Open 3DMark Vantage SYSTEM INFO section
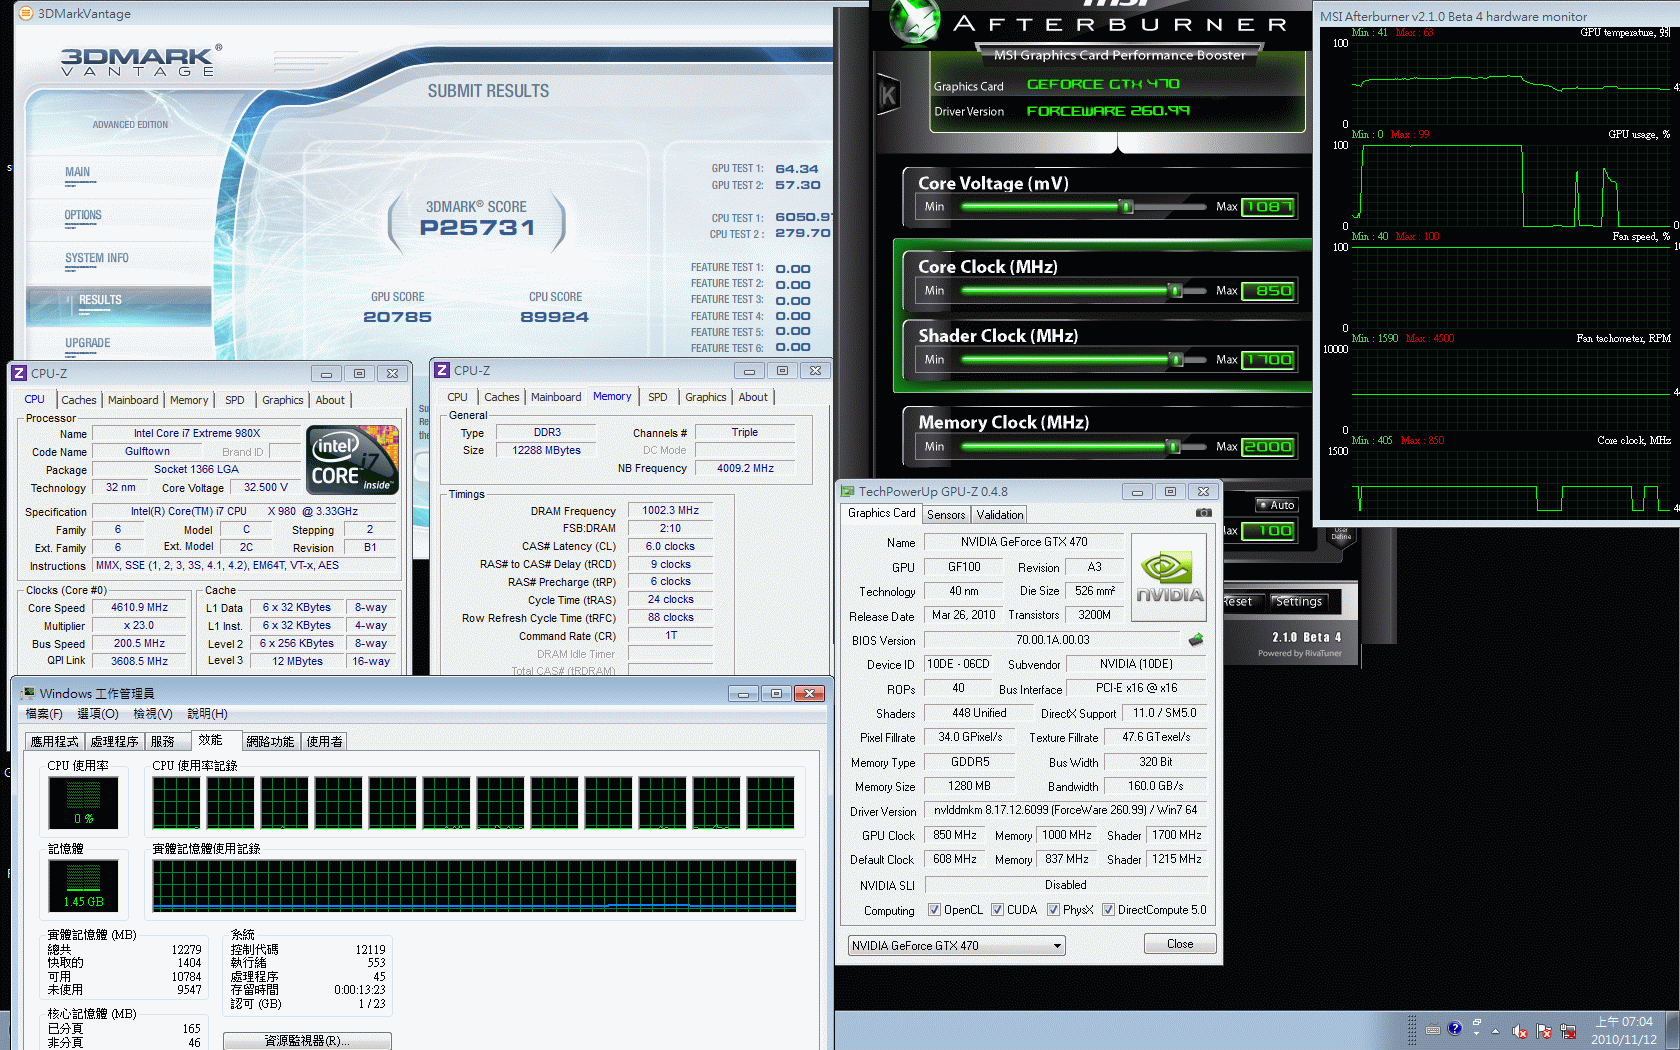1680x1050 pixels. tap(96, 258)
